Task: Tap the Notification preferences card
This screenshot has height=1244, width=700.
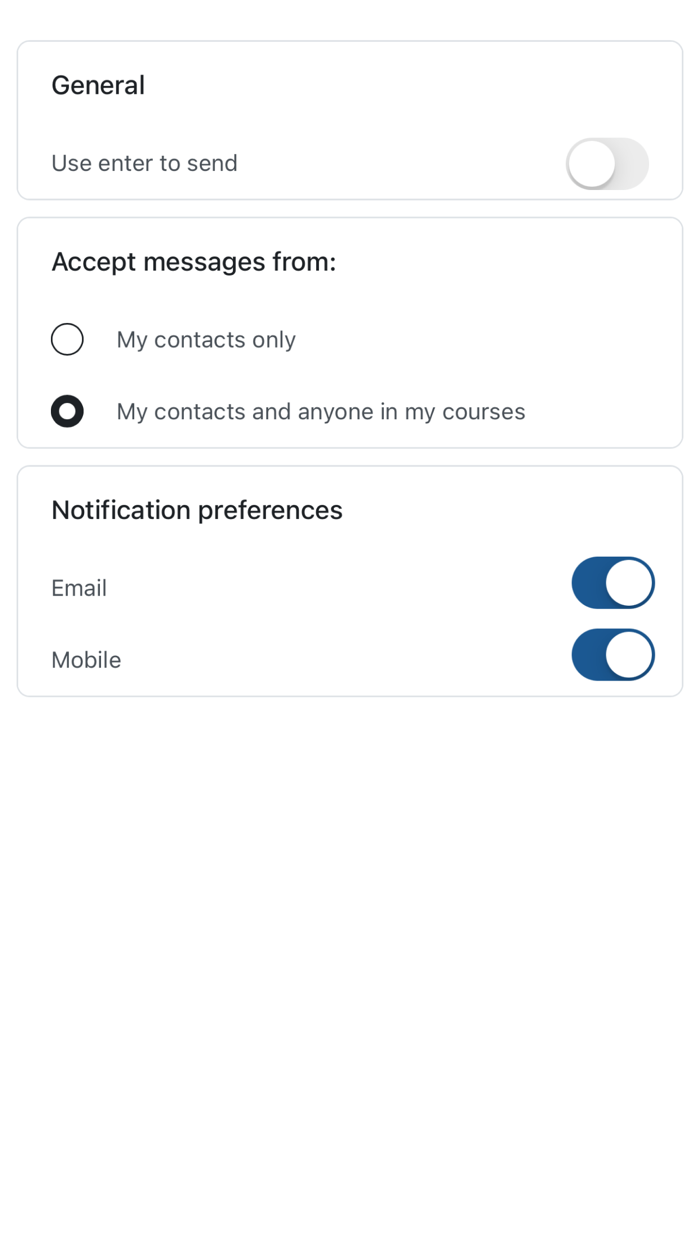Action: tap(350, 580)
